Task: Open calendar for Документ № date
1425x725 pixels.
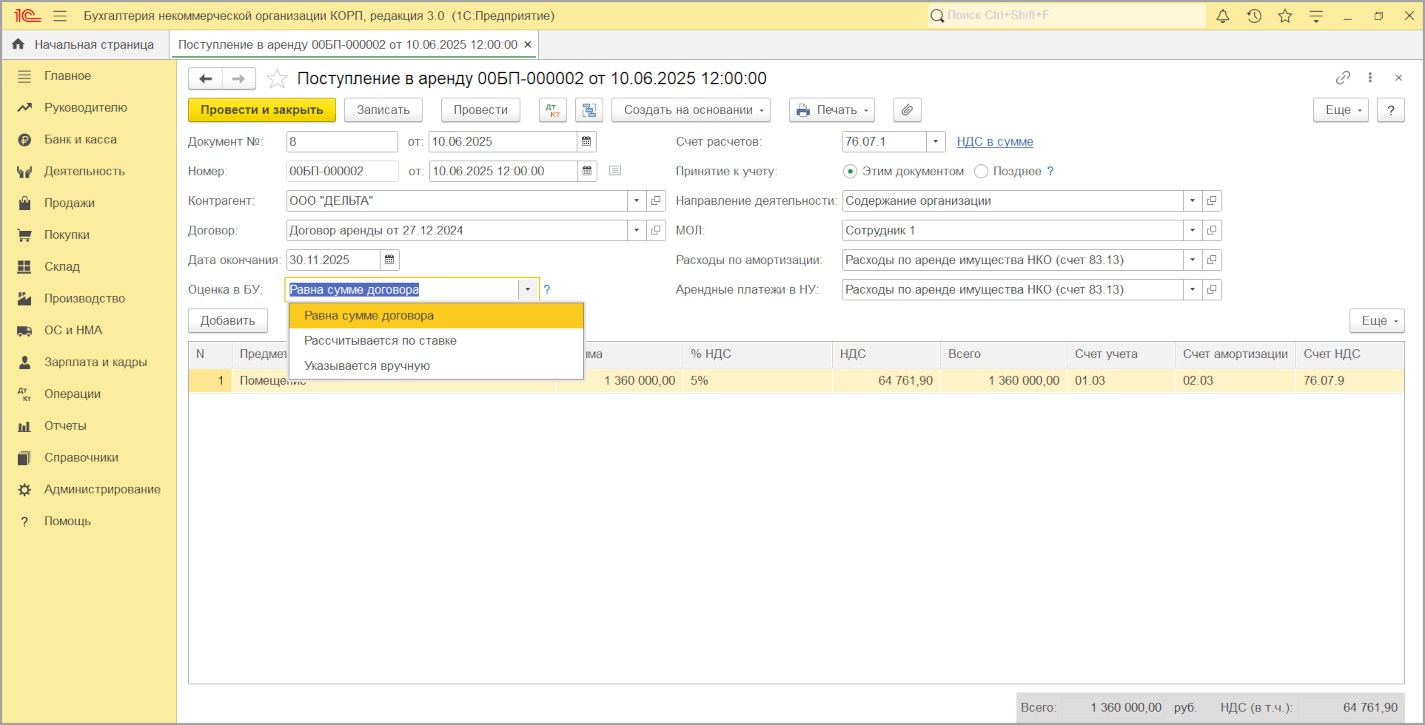Action: [587, 141]
